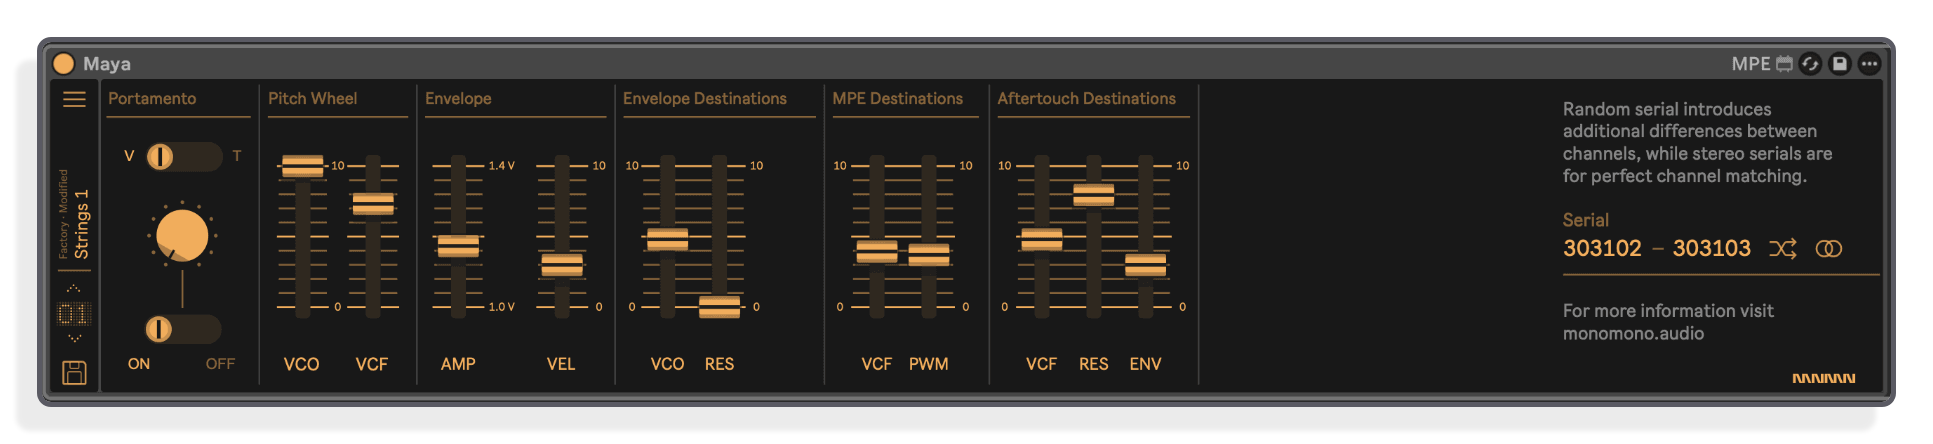Image resolution: width=1933 pixels, height=444 pixels.
Task: Click the Envelope VEL slider handle
Action: (x=562, y=265)
